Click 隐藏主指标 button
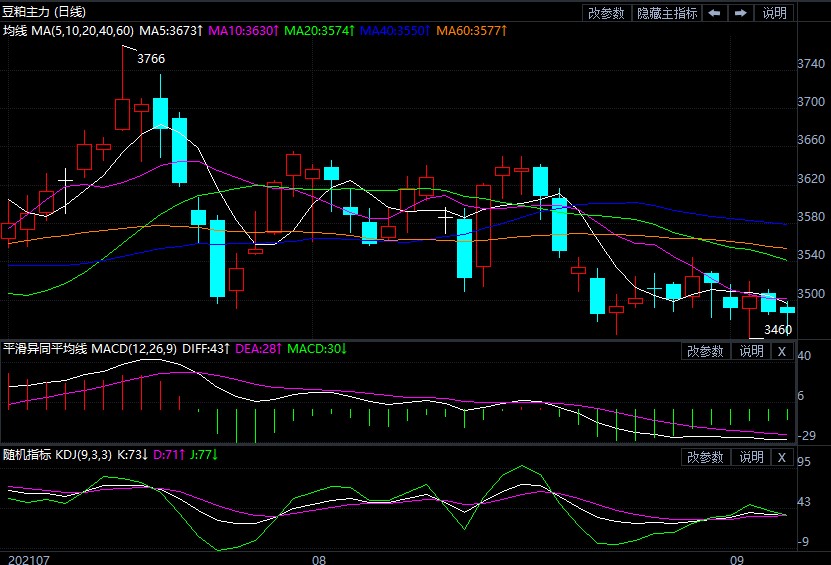The height and width of the screenshot is (565, 831). 667,13
